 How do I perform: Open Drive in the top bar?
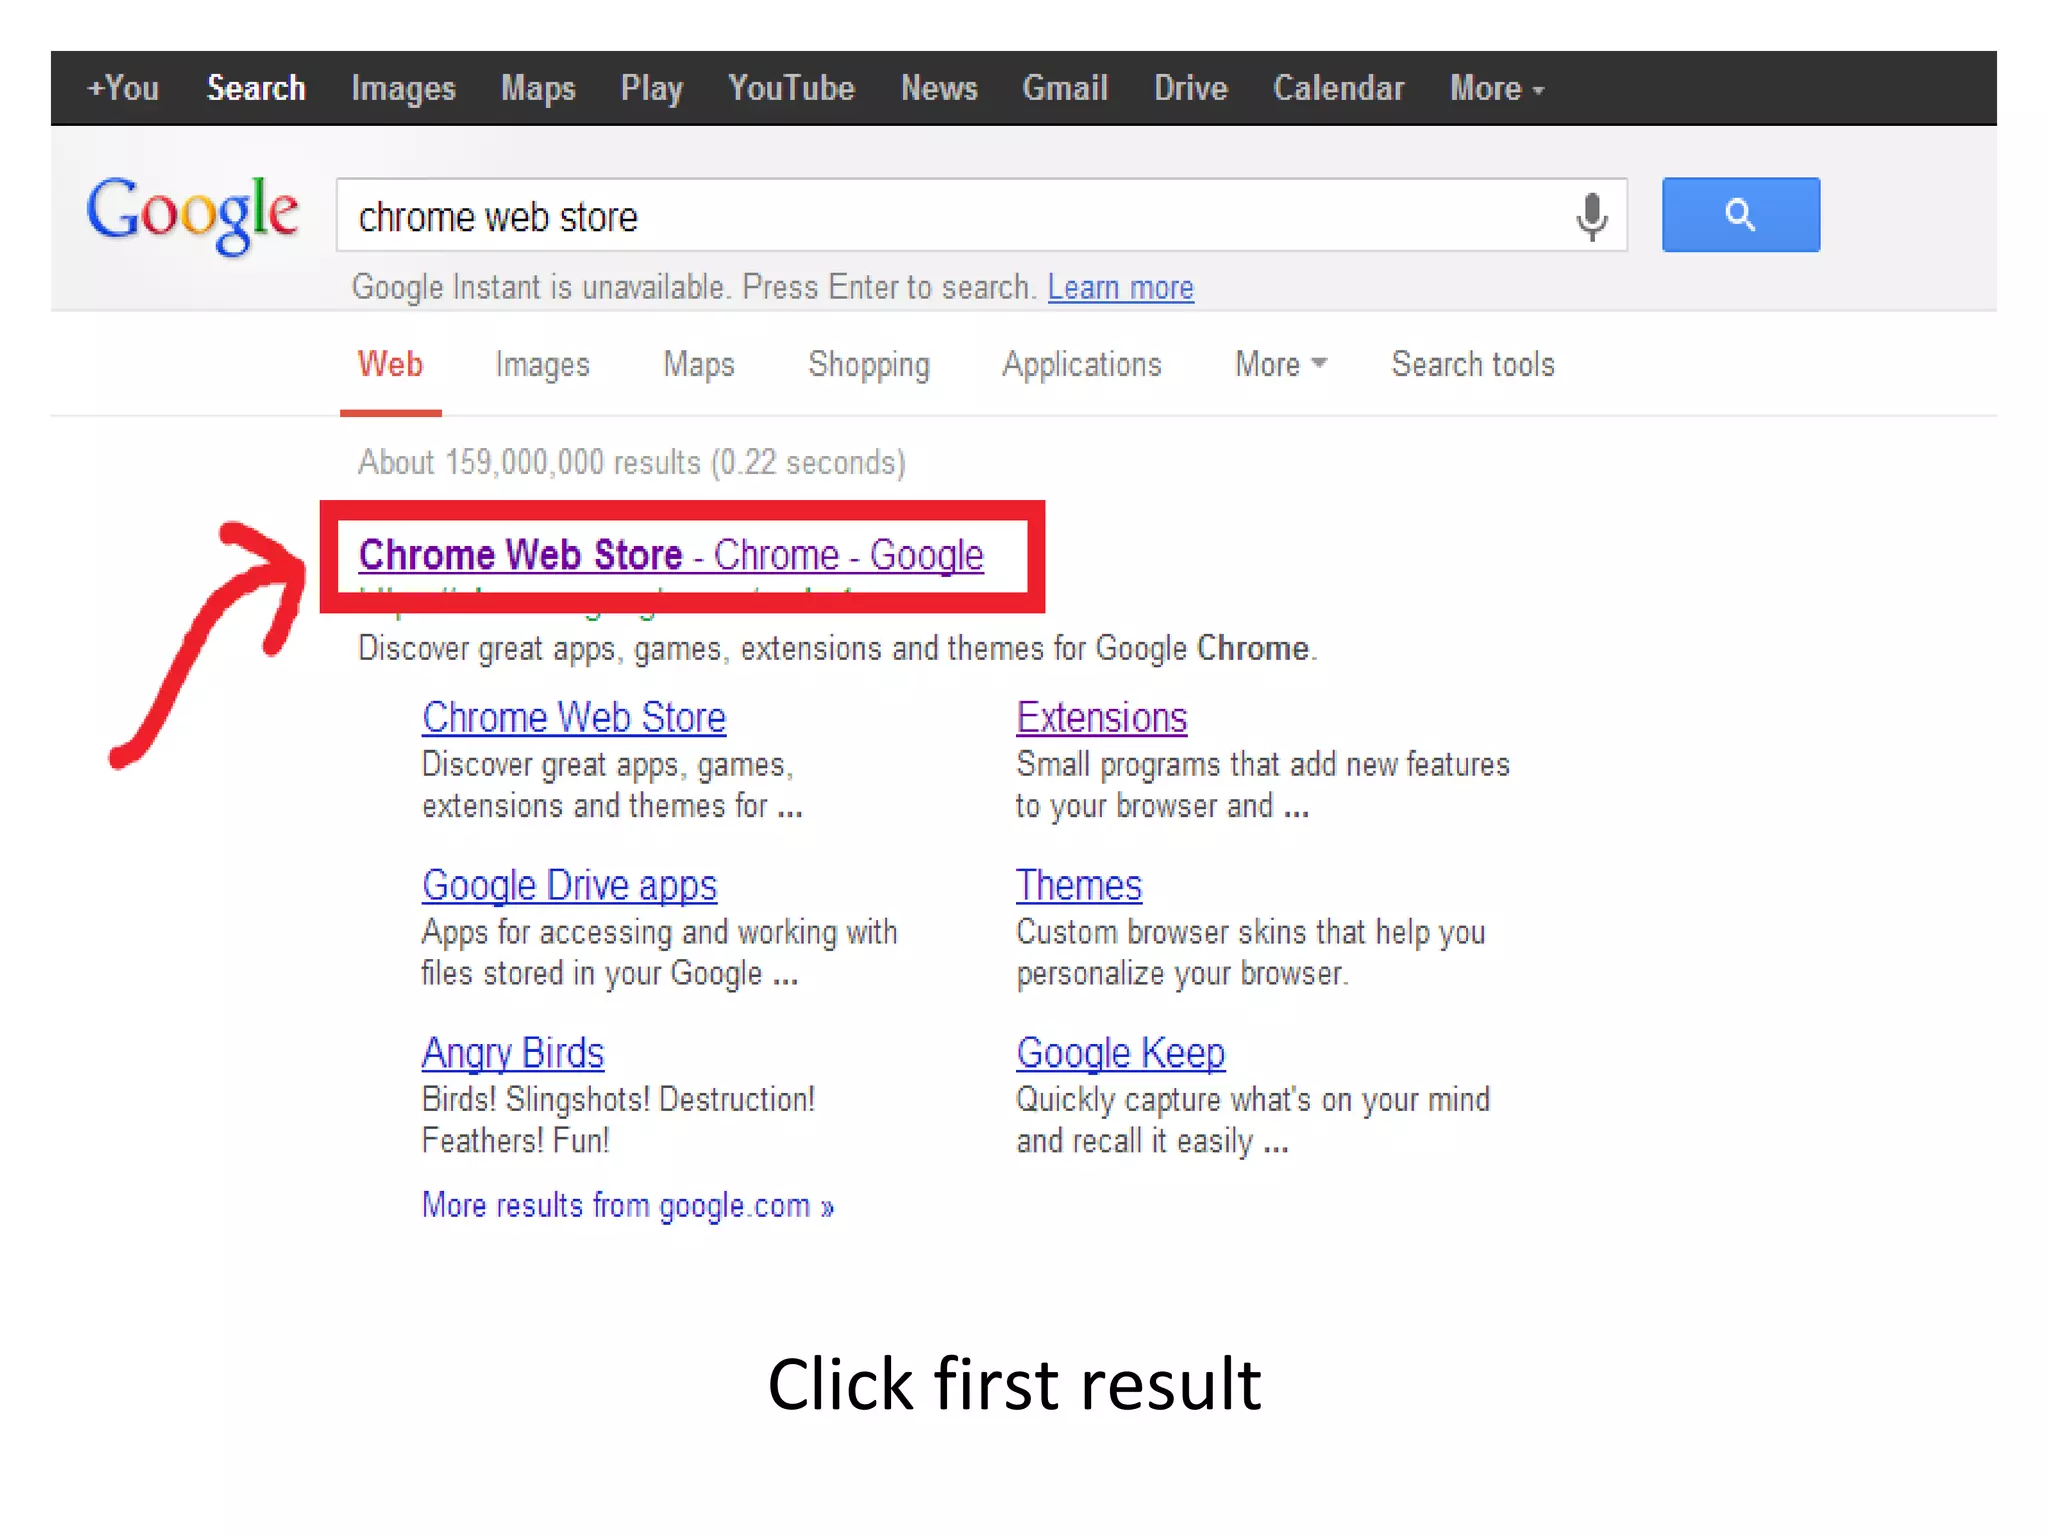[x=1190, y=88]
